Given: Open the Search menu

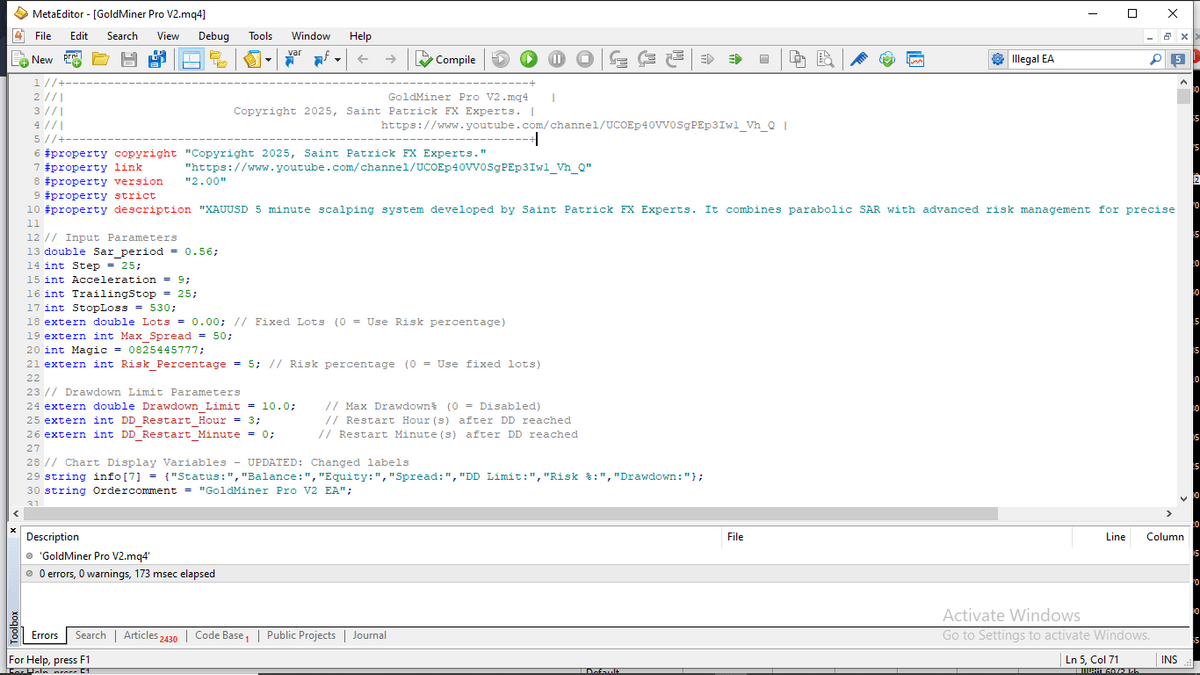Looking at the screenshot, I should (x=122, y=36).
